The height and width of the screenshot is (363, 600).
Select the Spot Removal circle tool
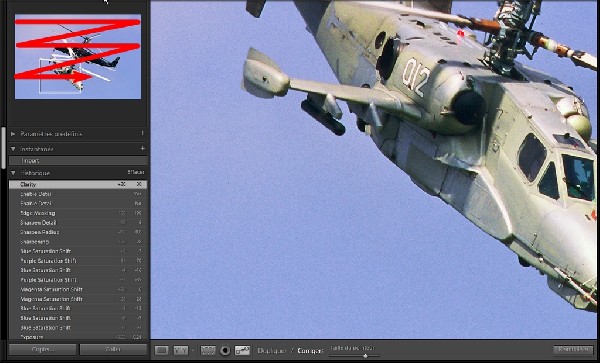point(225,350)
